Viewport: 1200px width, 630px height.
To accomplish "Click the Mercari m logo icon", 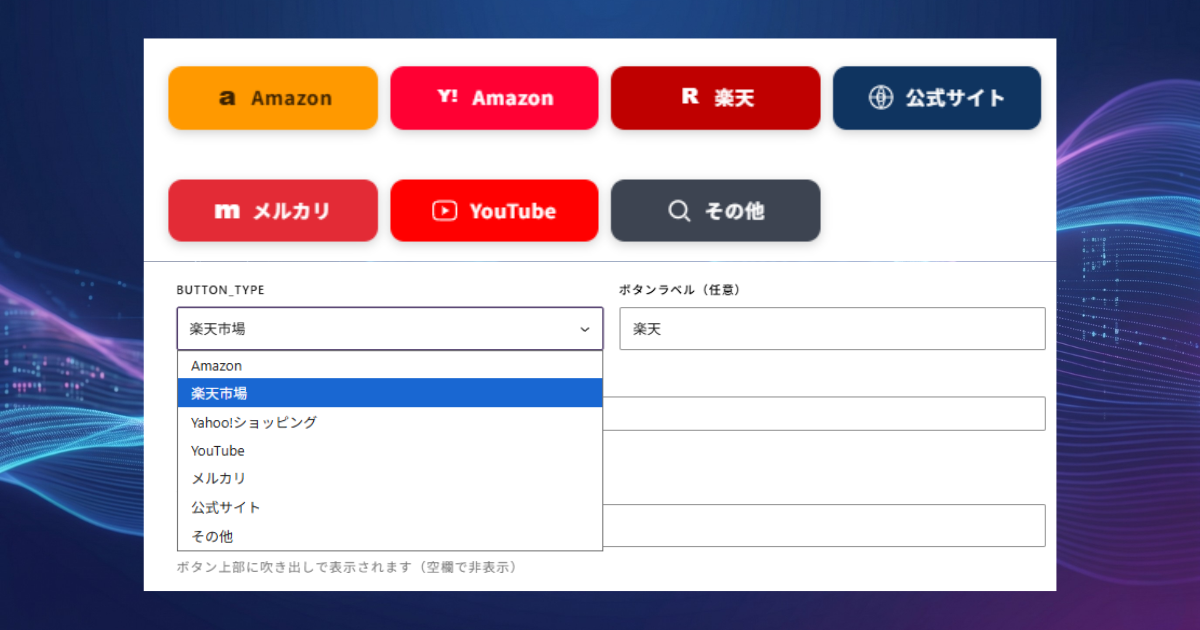I will [227, 211].
